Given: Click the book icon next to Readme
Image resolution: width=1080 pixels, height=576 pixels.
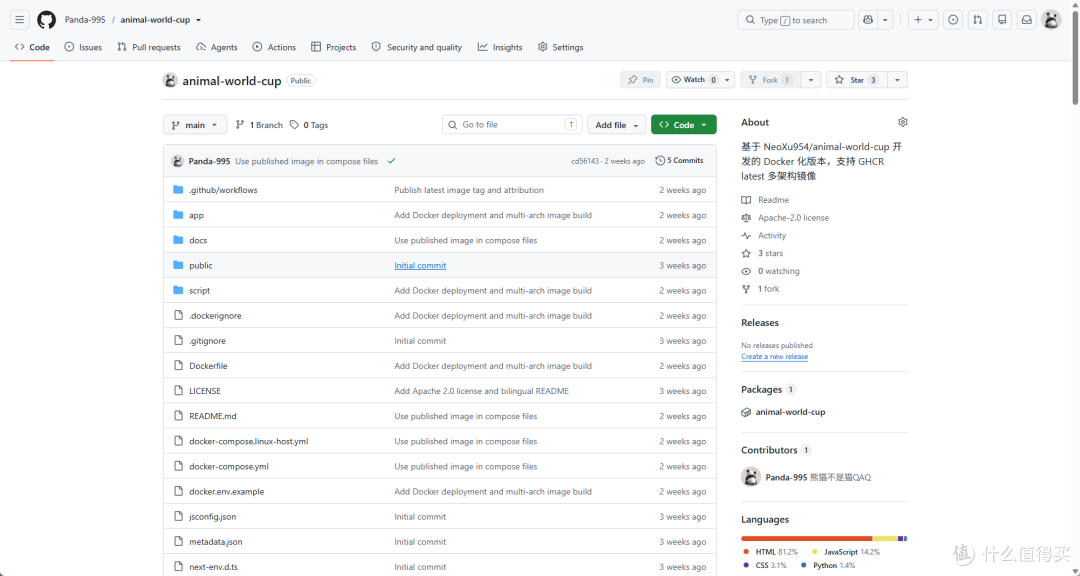Looking at the screenshot, I should [x=746, y=200].
